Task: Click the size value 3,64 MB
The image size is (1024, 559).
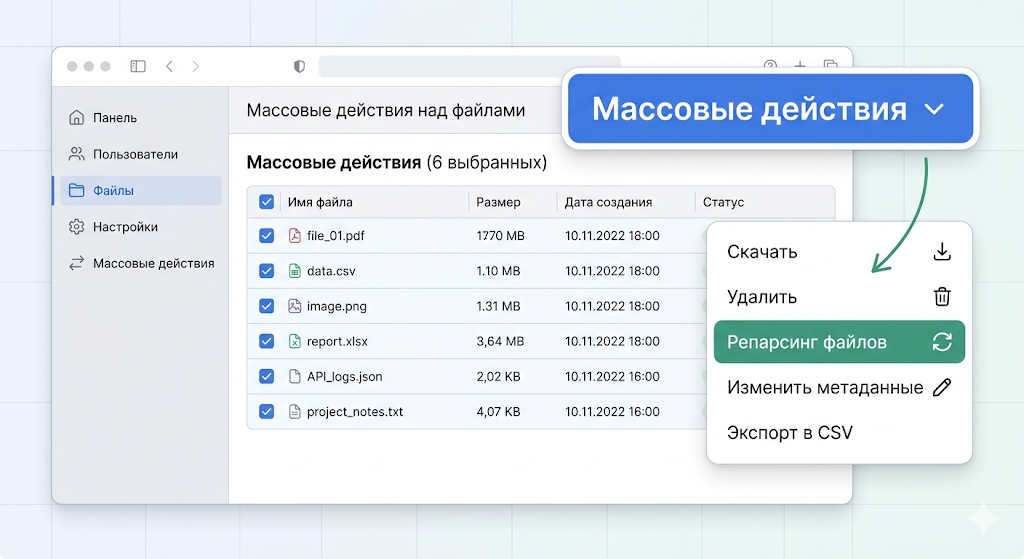Action: pyautogui.click(x=500, y=341)
